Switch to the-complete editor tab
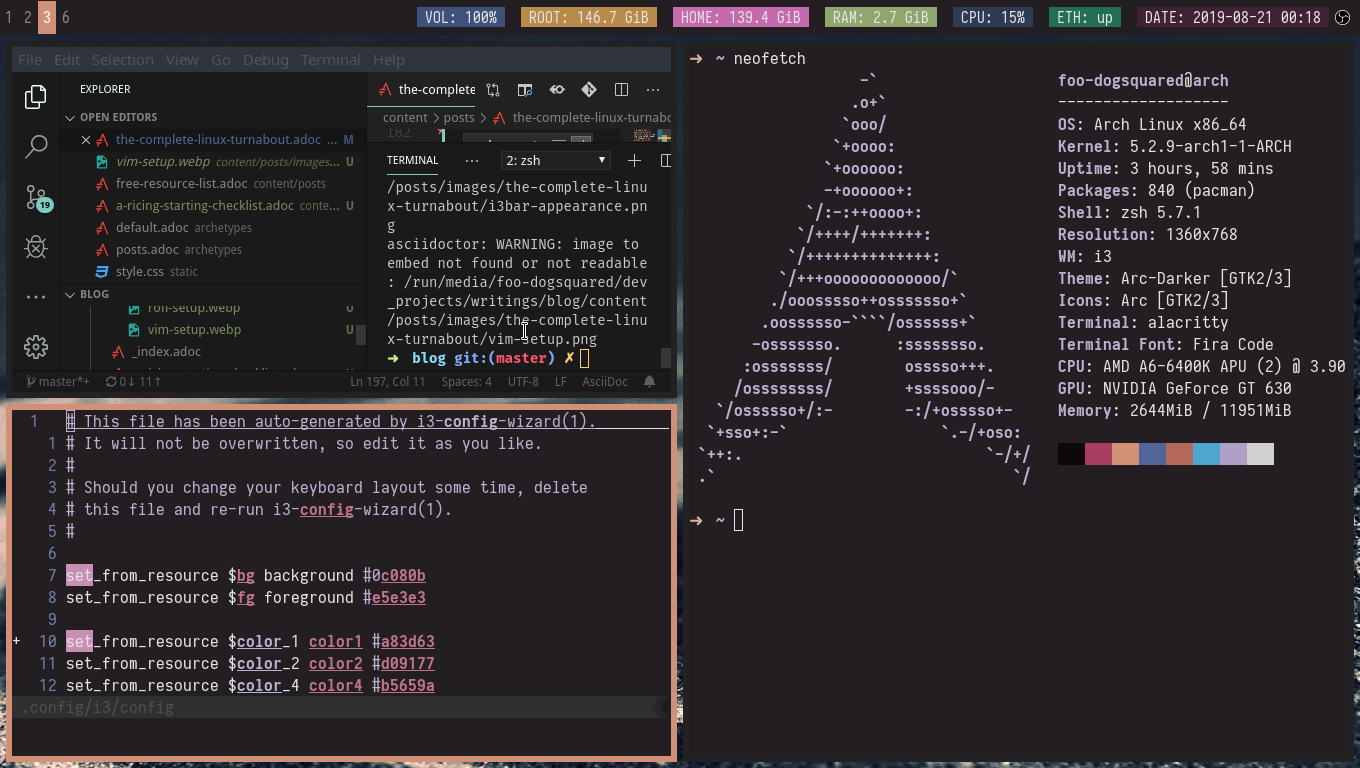The width and height of the screenshot is (1360, 768). coord(423,89)
